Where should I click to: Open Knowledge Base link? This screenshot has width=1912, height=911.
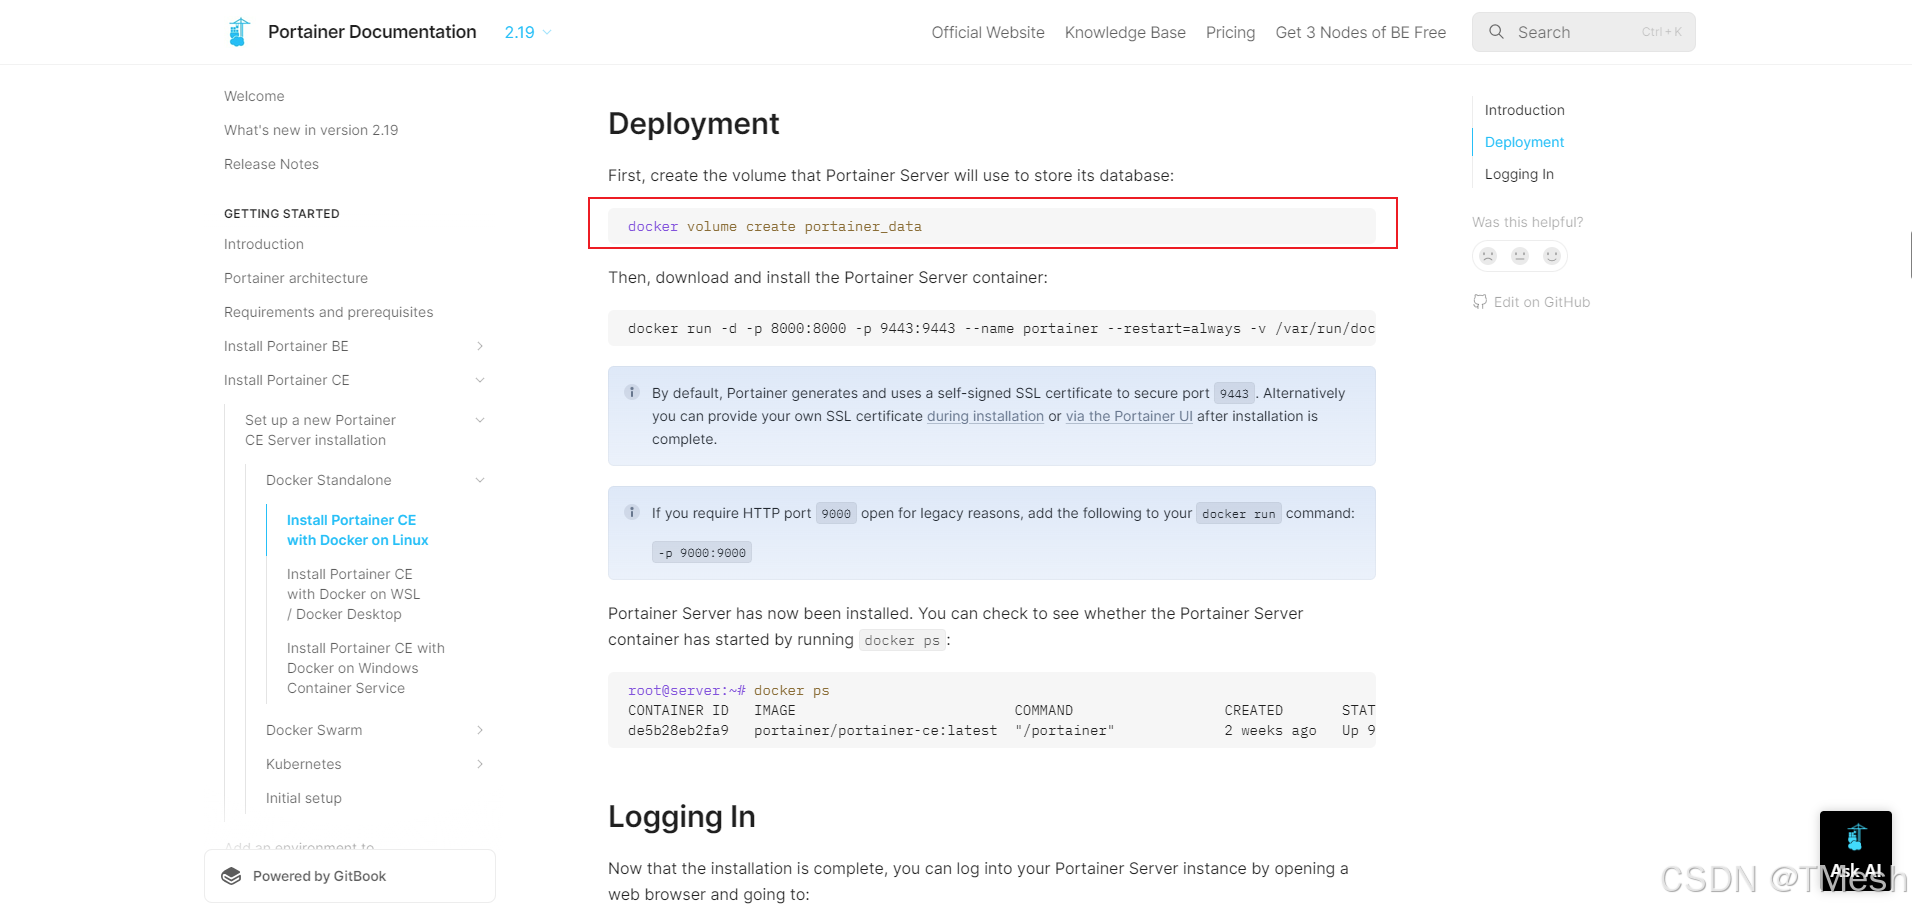[x=1125, y=32]
